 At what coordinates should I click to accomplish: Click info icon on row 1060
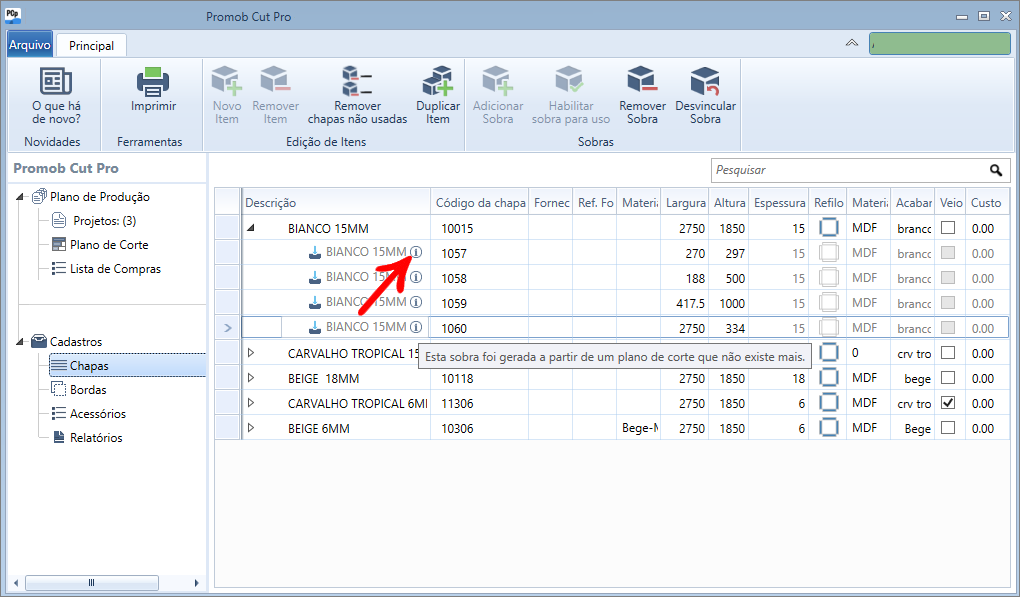point(416,327)
